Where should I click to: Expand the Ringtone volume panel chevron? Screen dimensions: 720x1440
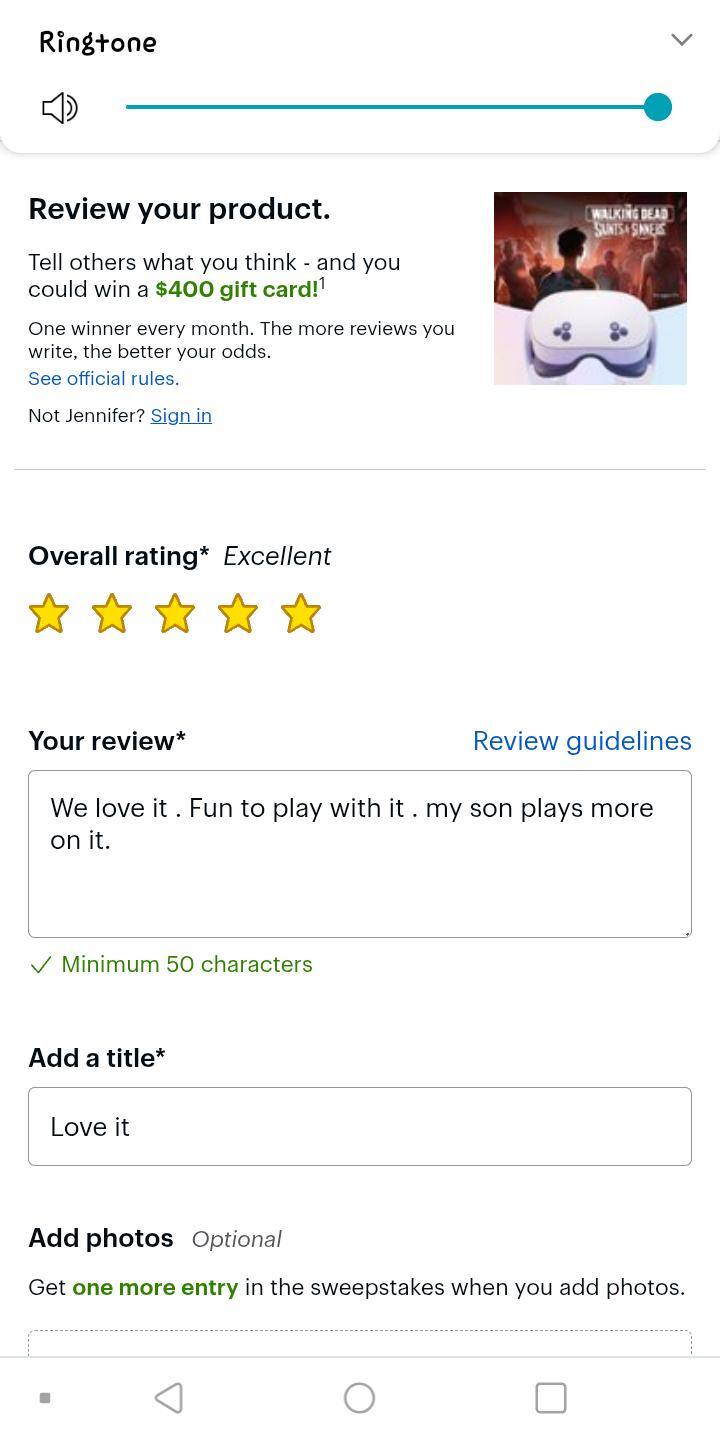click(x=681, y=40)
